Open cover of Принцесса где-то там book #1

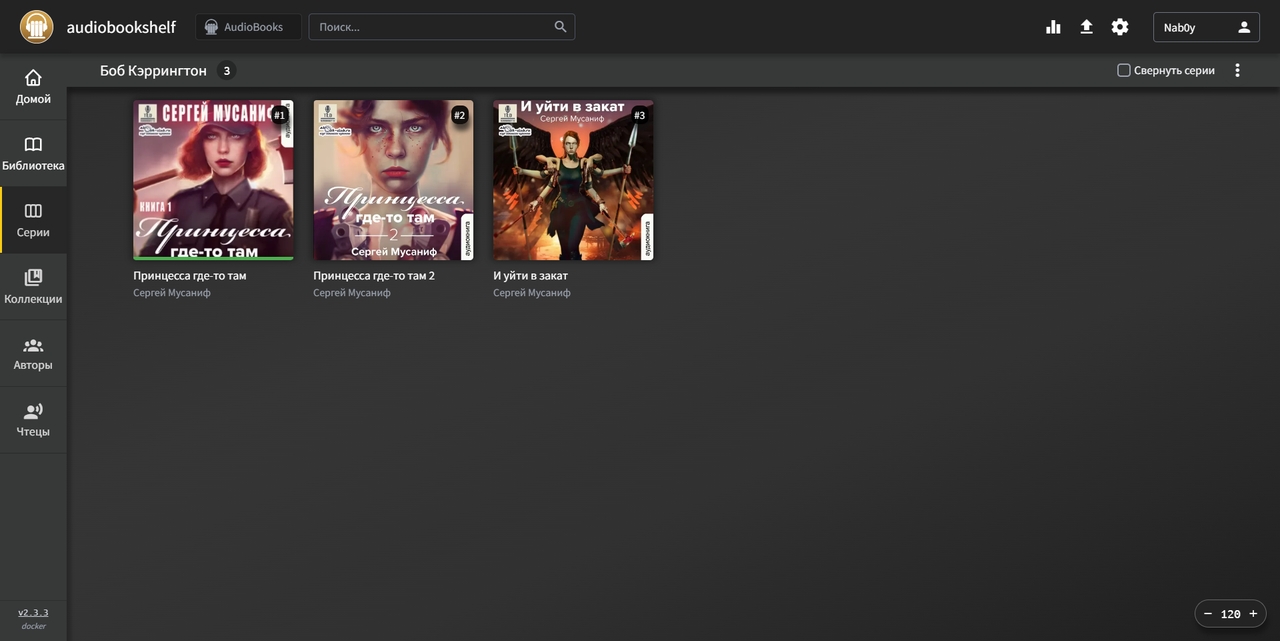(213, 180)
